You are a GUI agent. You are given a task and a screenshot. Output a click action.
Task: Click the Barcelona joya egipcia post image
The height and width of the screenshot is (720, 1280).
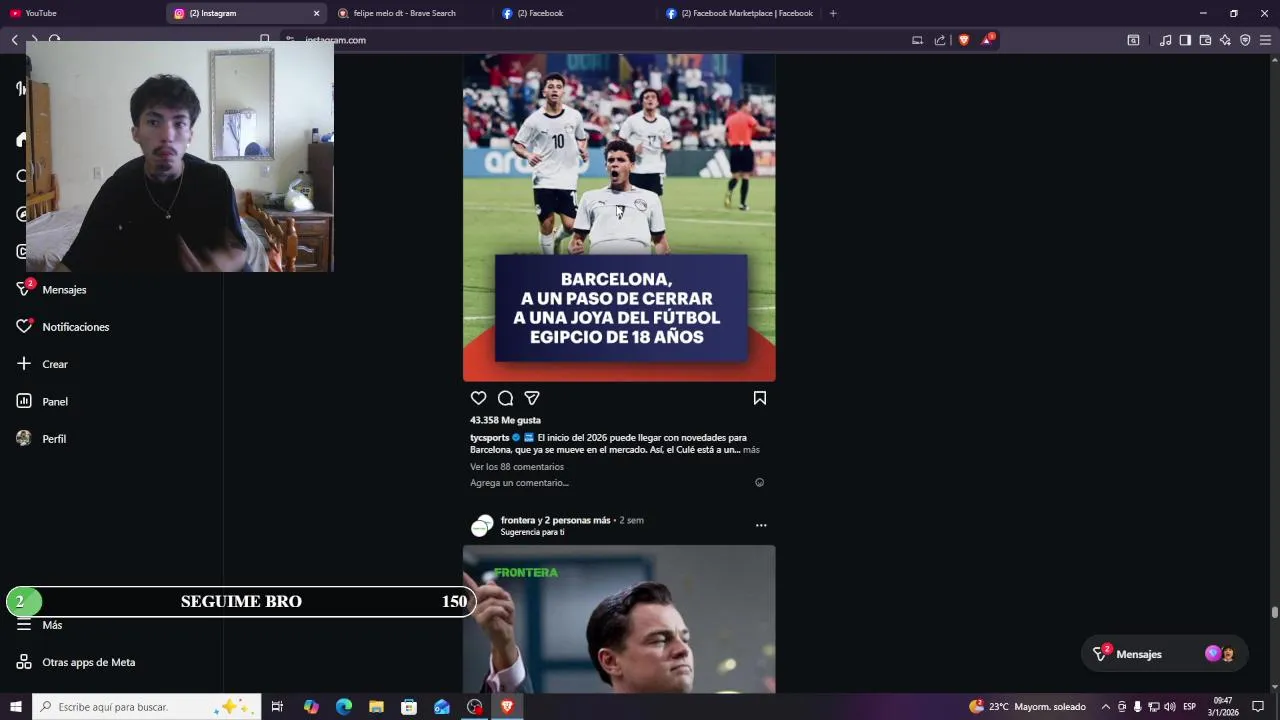click(x=619, y=218)
